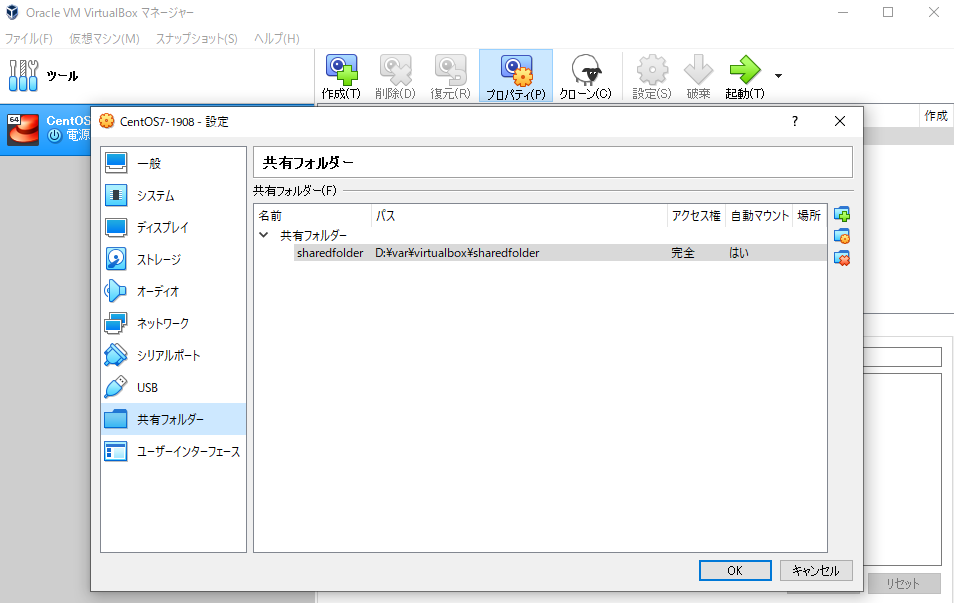Screen dimensions: 954x603
Task: Click the 完全 access value cell
Action: pos(683,253)
